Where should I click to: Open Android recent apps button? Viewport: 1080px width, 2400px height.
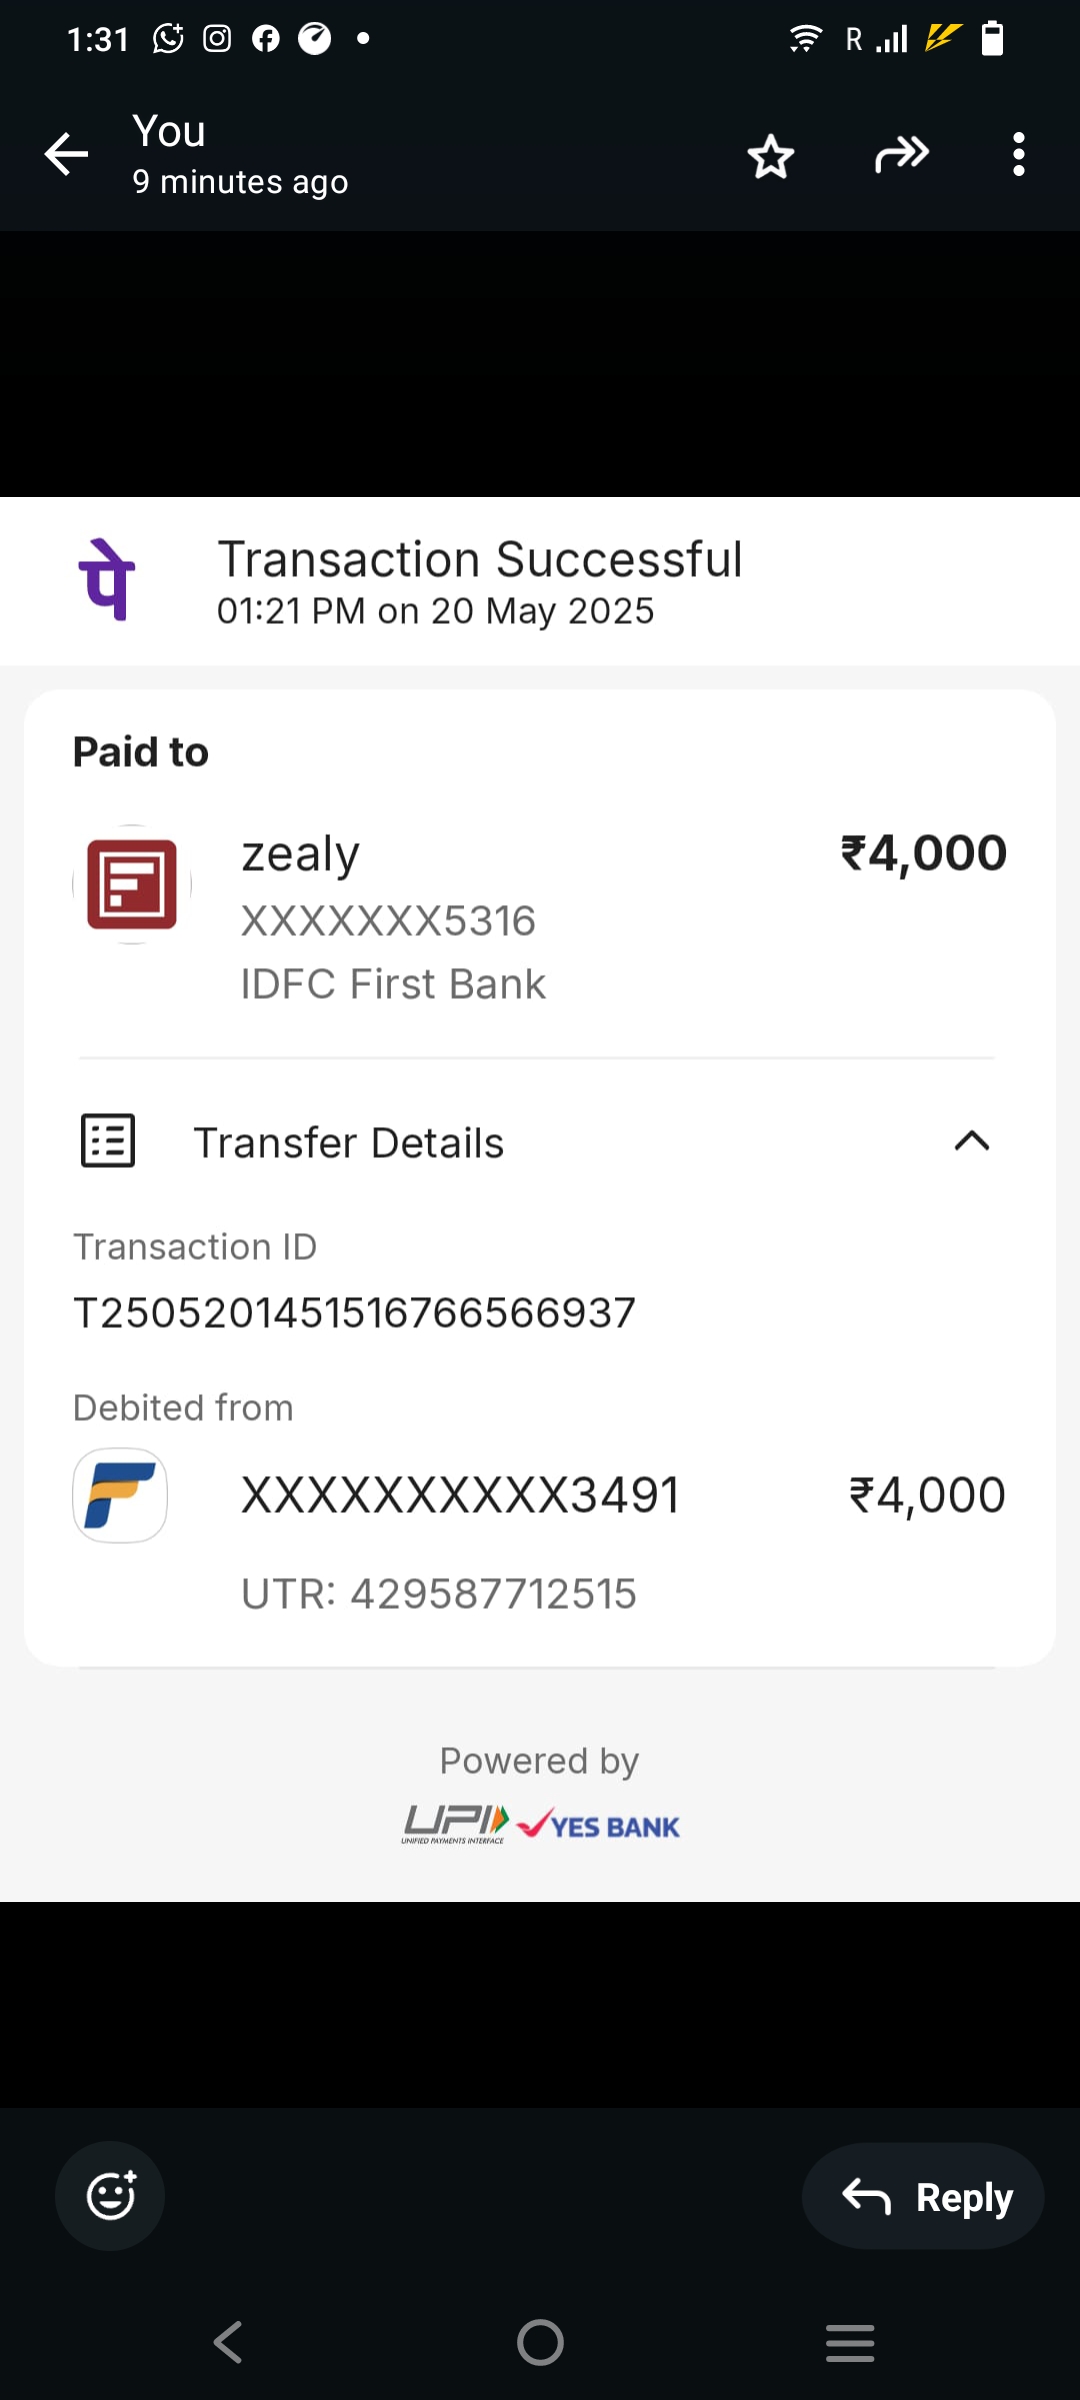(850, 2342)
